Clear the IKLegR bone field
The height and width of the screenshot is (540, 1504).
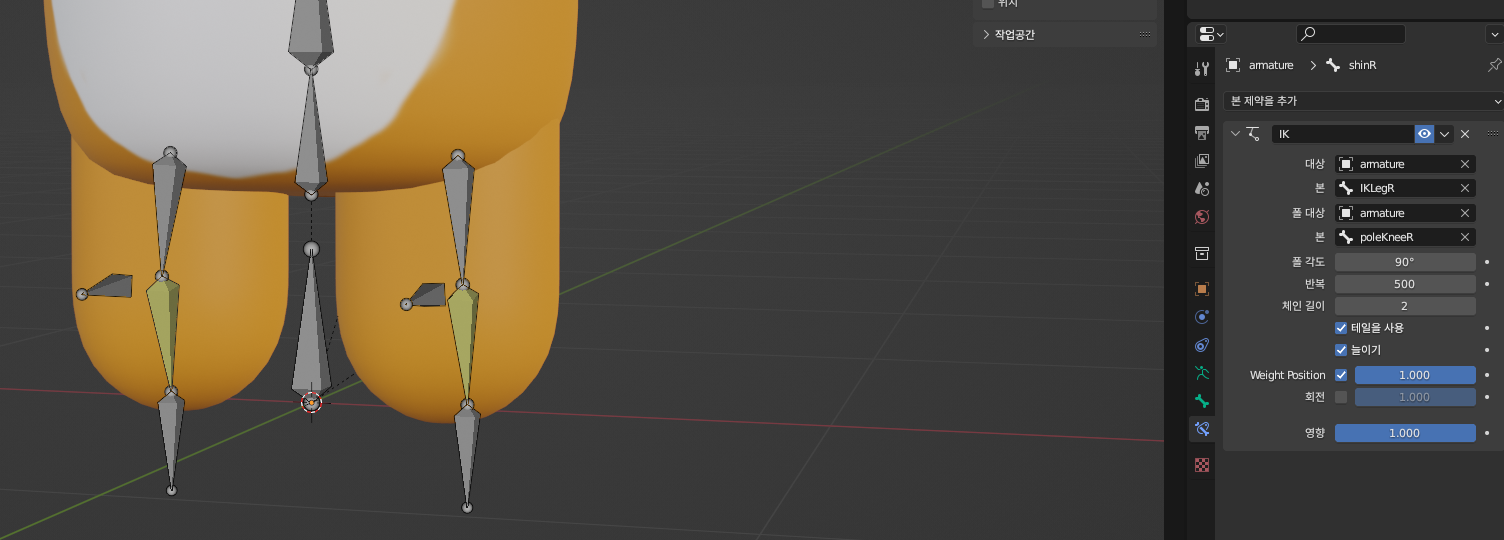1465,188
